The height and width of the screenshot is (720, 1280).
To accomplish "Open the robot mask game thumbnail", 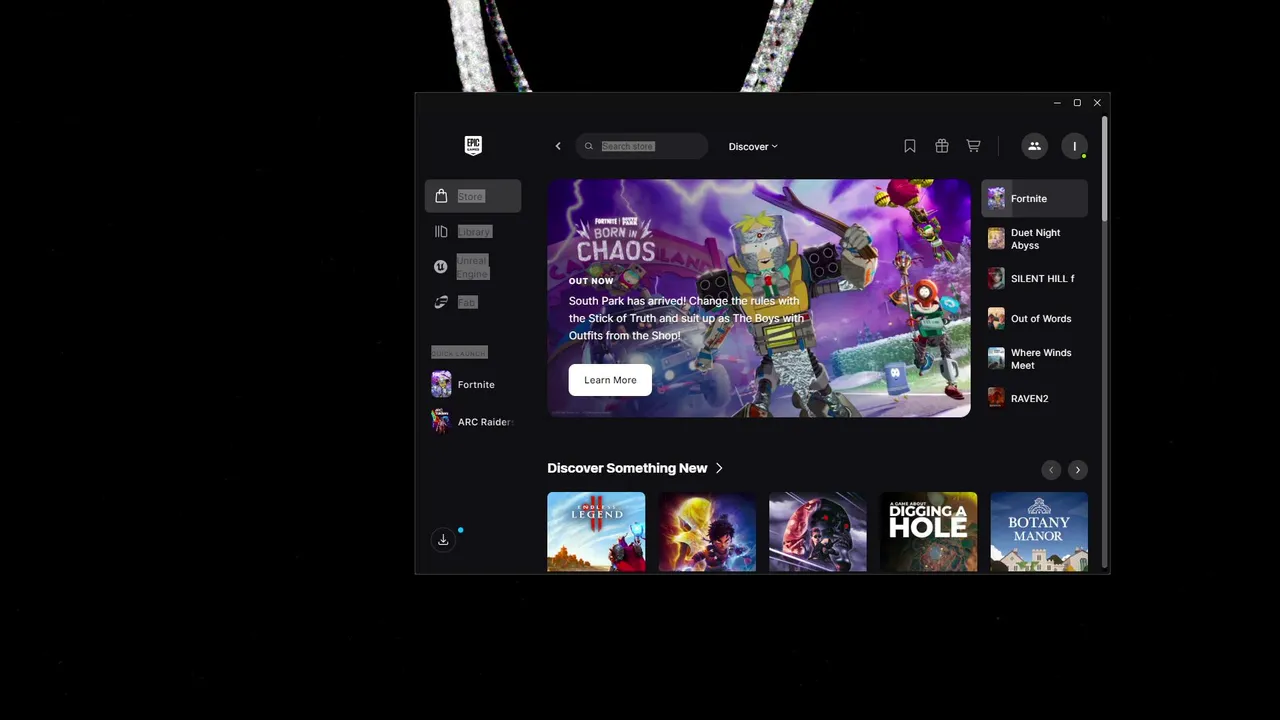I will pos(818,532).
